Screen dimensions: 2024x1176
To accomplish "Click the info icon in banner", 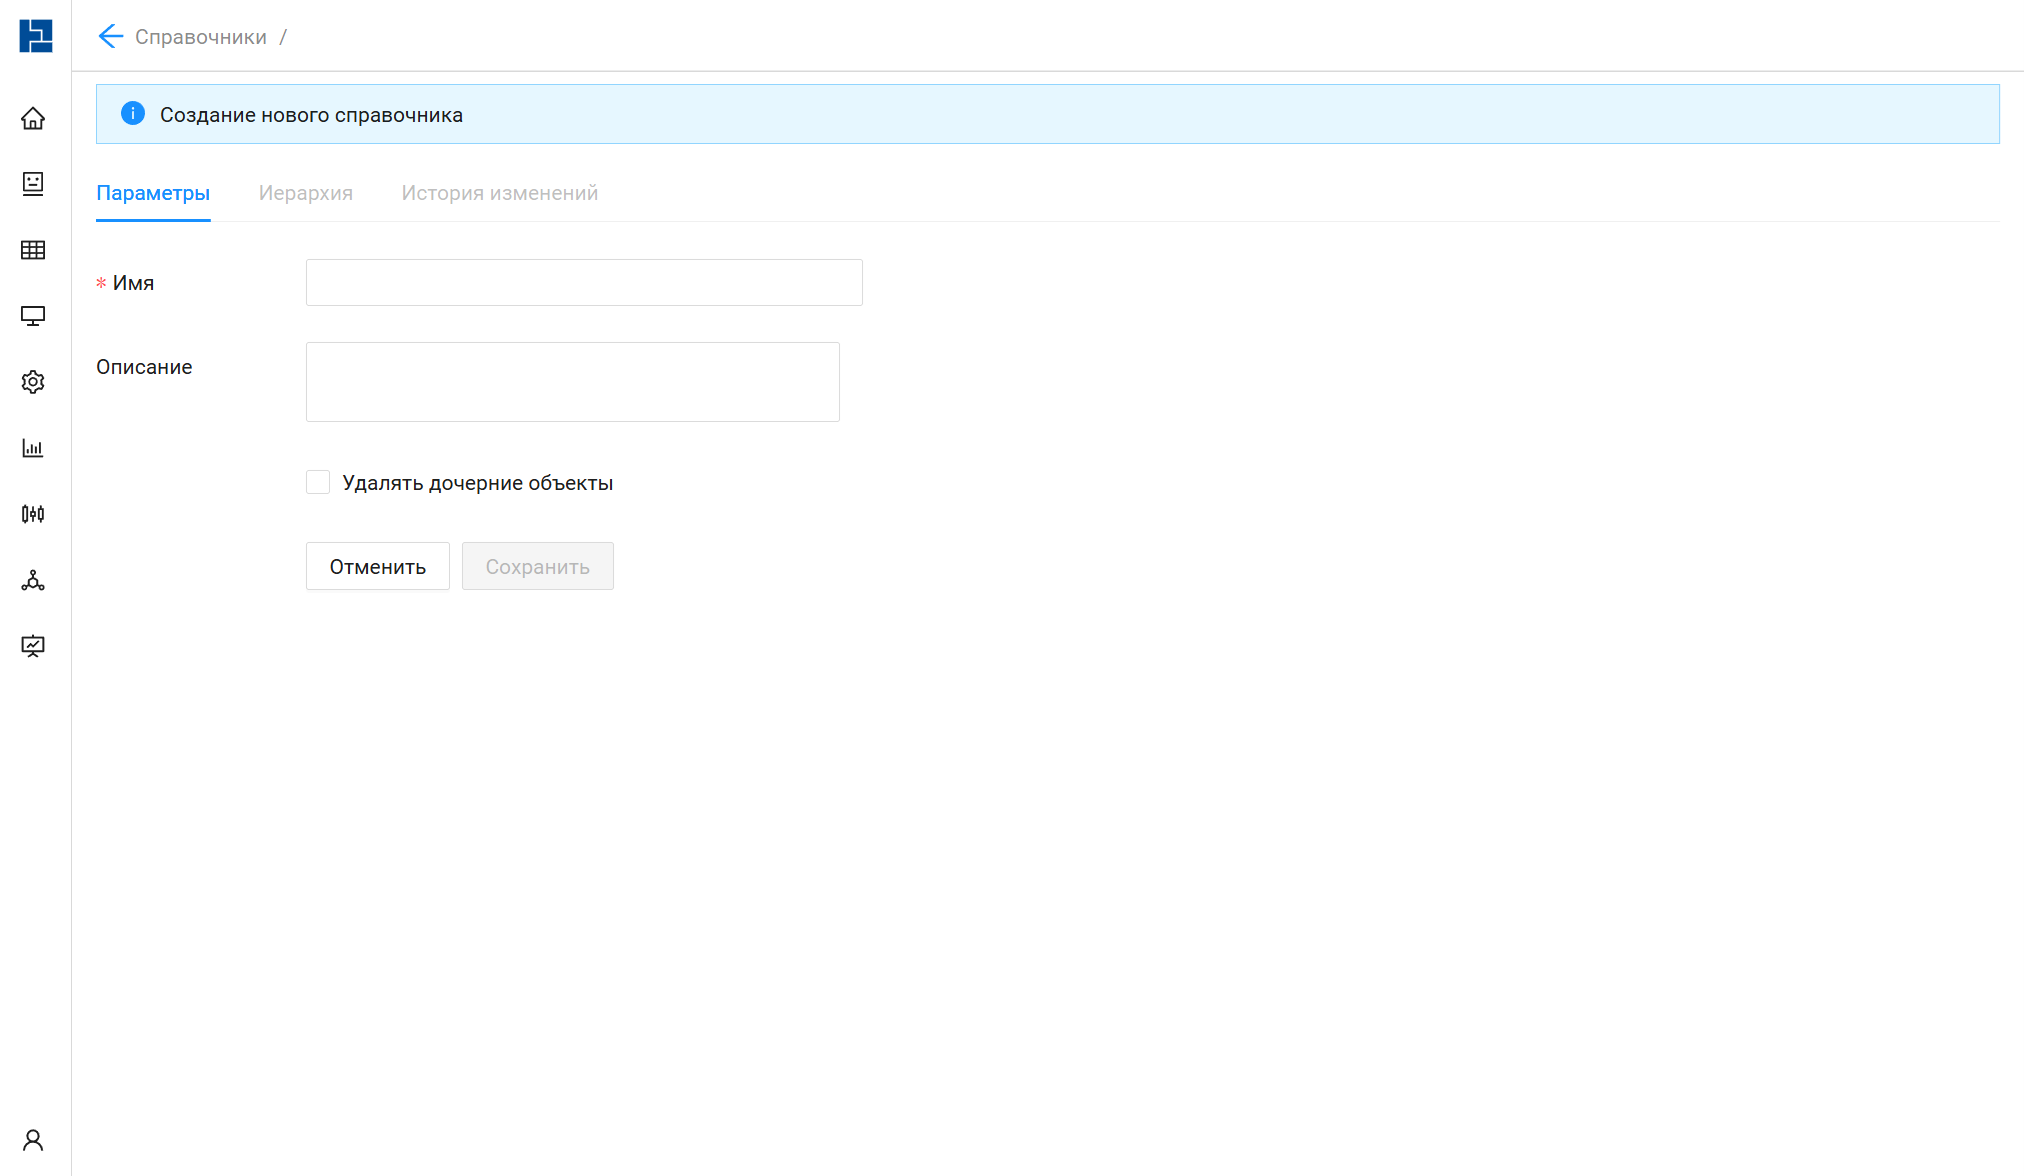I will [133, 114].
